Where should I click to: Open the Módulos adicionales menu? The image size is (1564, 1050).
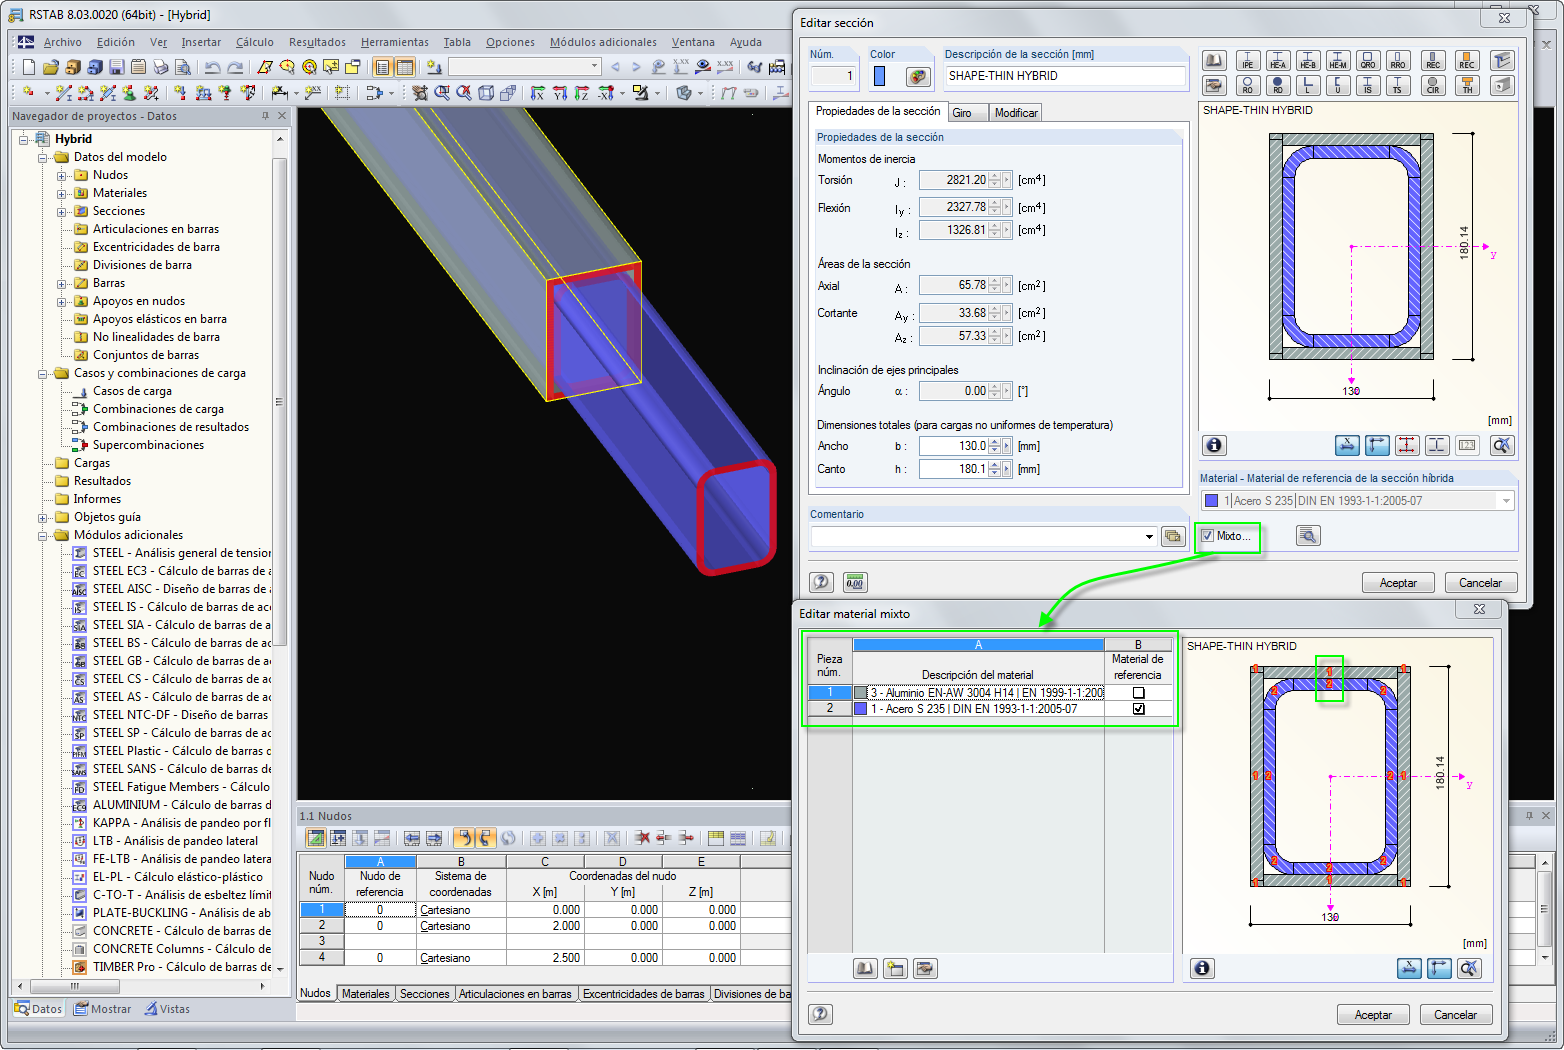coord(603,42)
